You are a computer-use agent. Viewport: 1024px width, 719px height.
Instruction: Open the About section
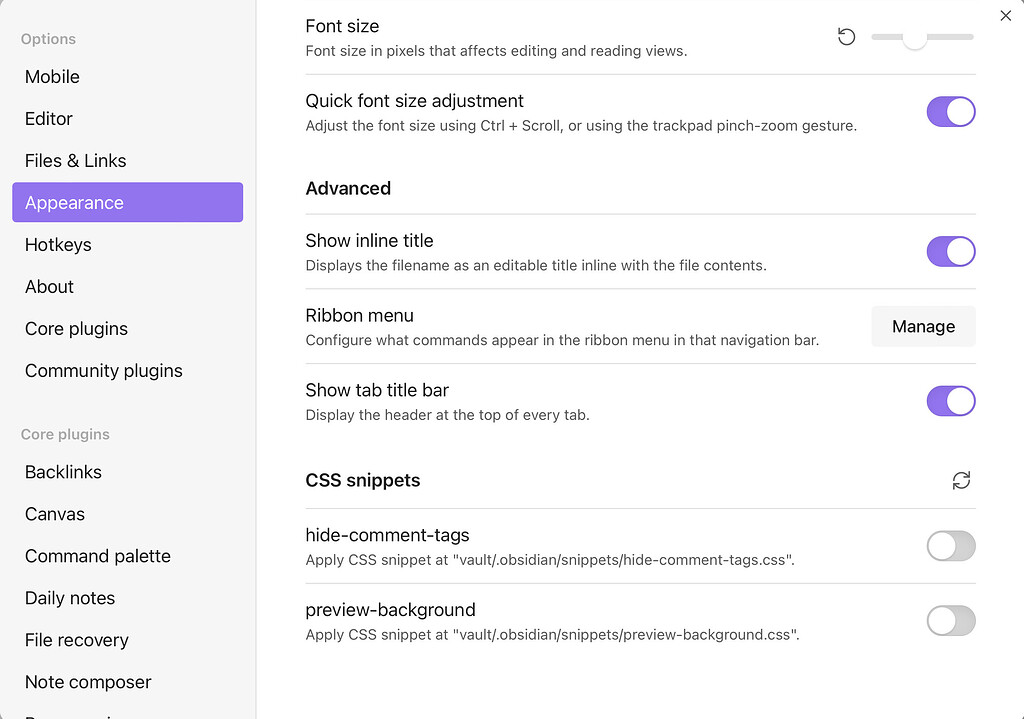pyautogui.click(x=50, y=287)
